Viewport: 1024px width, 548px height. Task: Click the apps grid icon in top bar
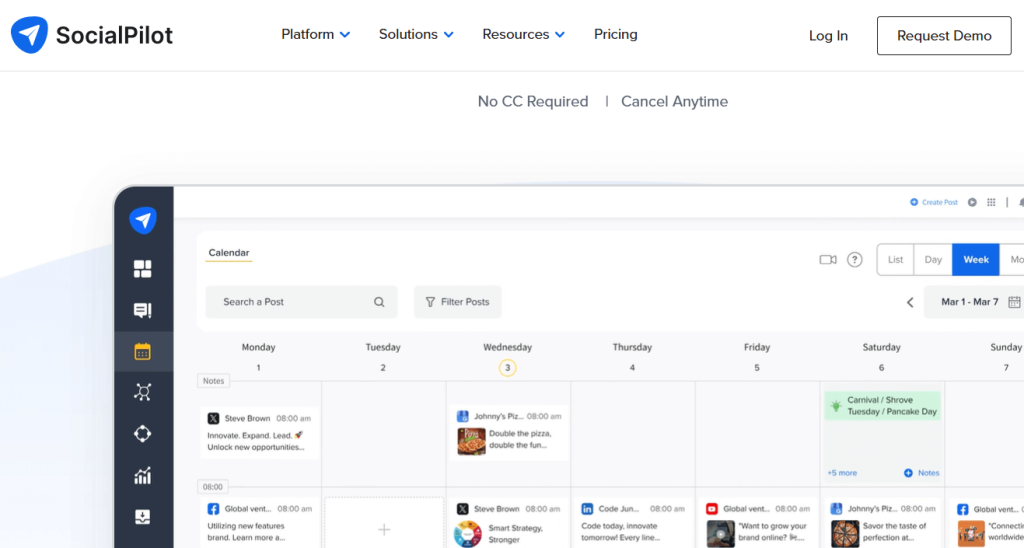tap(991, 202)
